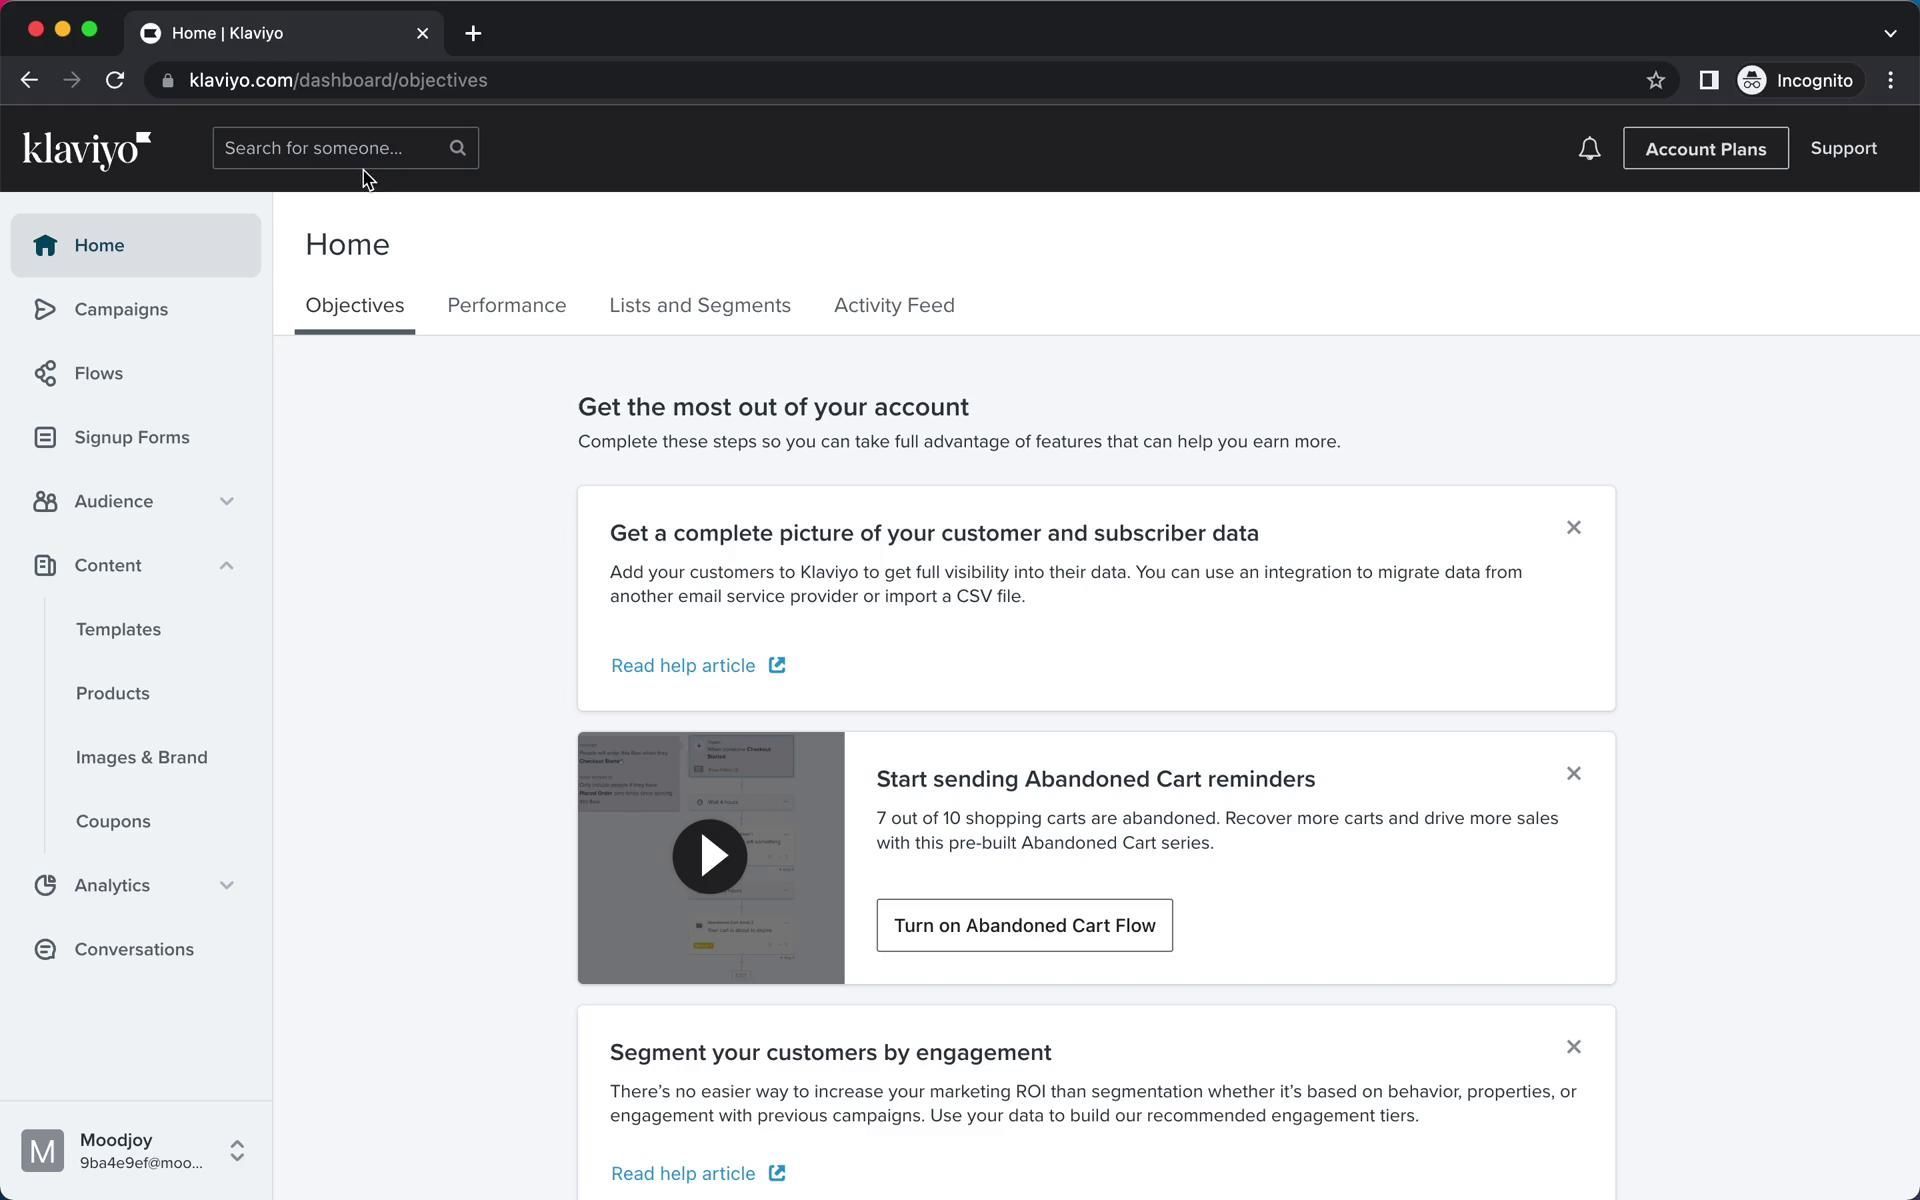Focus the Search for someone field
Image resolution: width=1920 pixels, height=1200 pixels.
pos(330,148)
